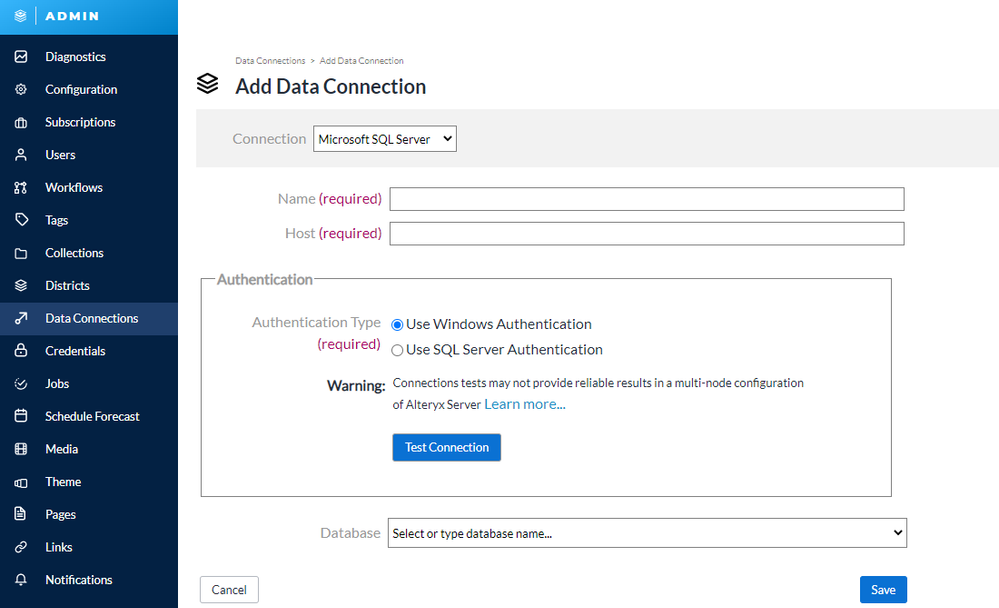Viewport: 999px width, 608px height.
Task: Click the Use Windows Authentication label
Action: [499, 324]
